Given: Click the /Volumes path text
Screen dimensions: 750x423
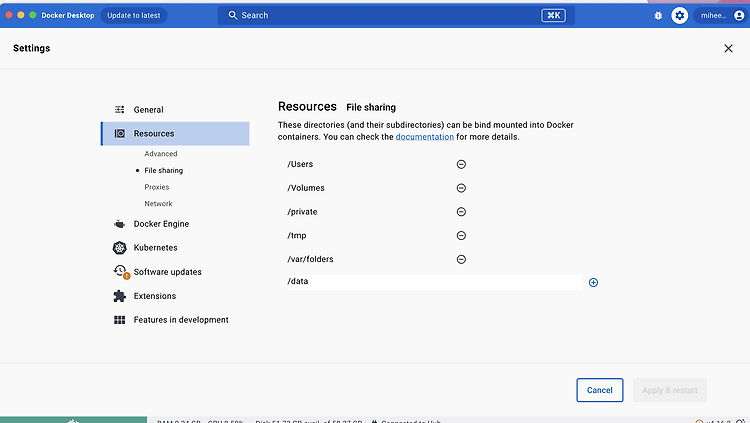Looking at the screenshot, I should point(306,188).
